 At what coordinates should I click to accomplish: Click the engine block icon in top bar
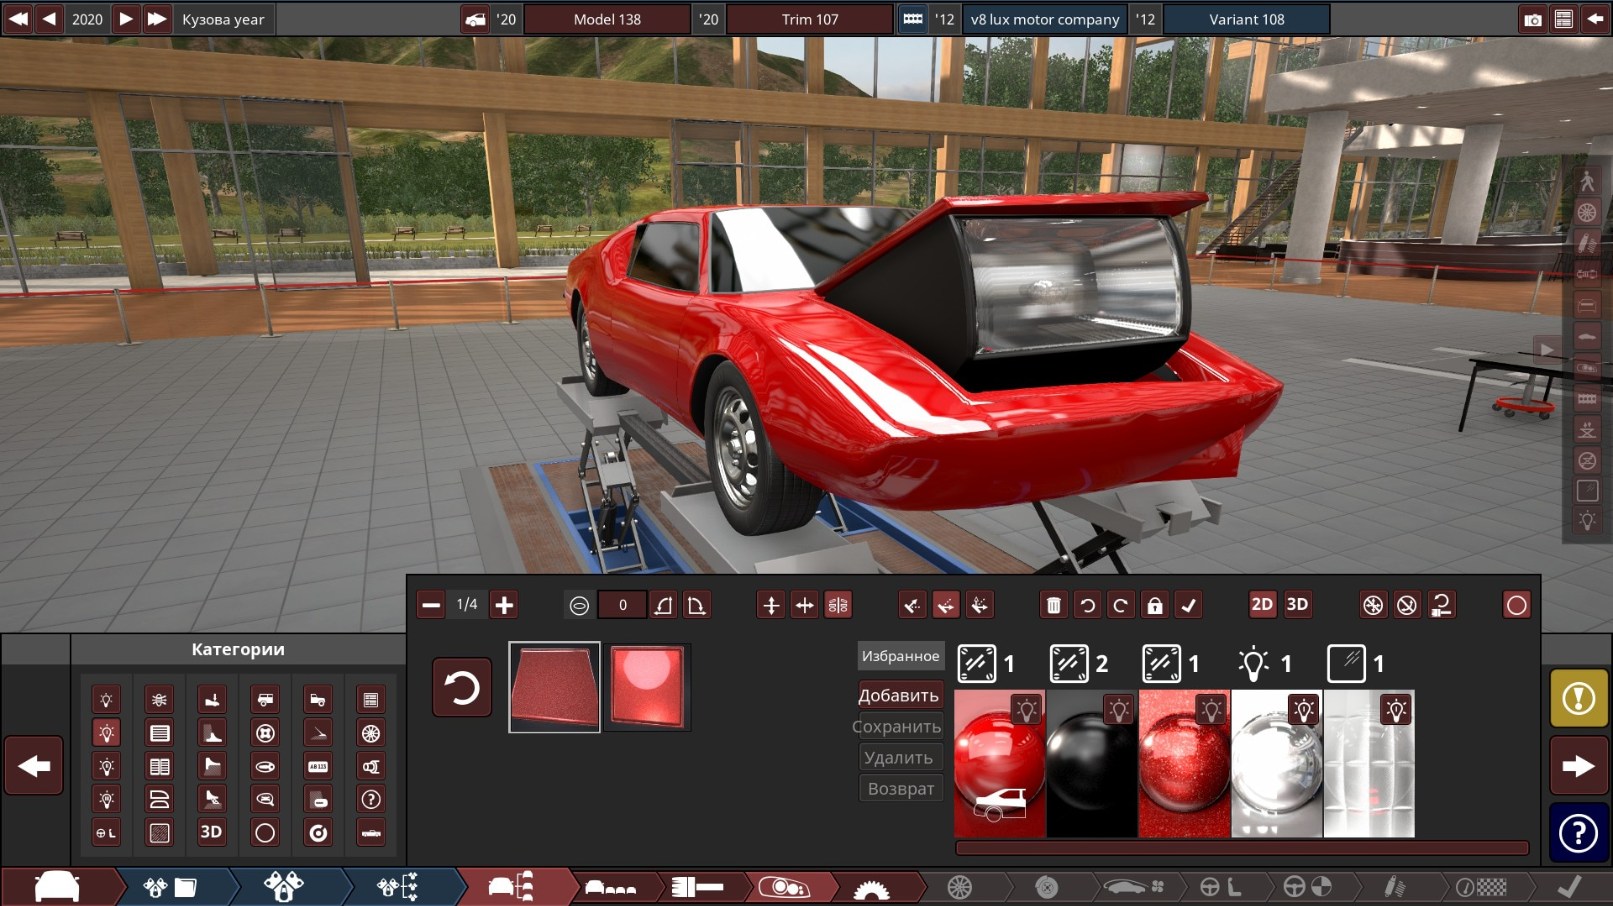point(912,19)
